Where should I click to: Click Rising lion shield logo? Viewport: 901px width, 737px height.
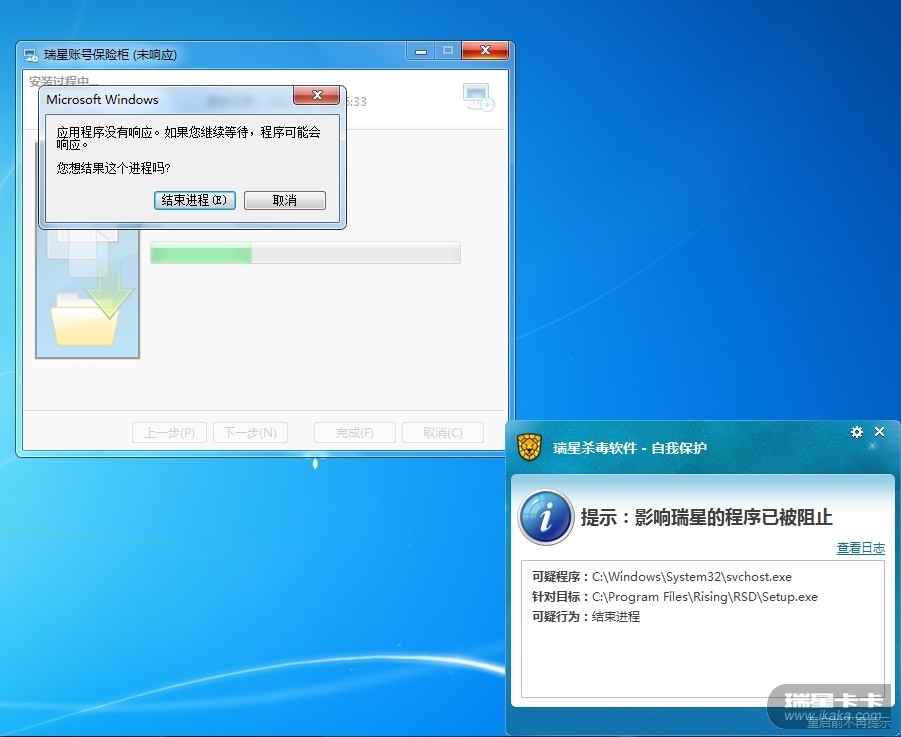pos(529,447)
